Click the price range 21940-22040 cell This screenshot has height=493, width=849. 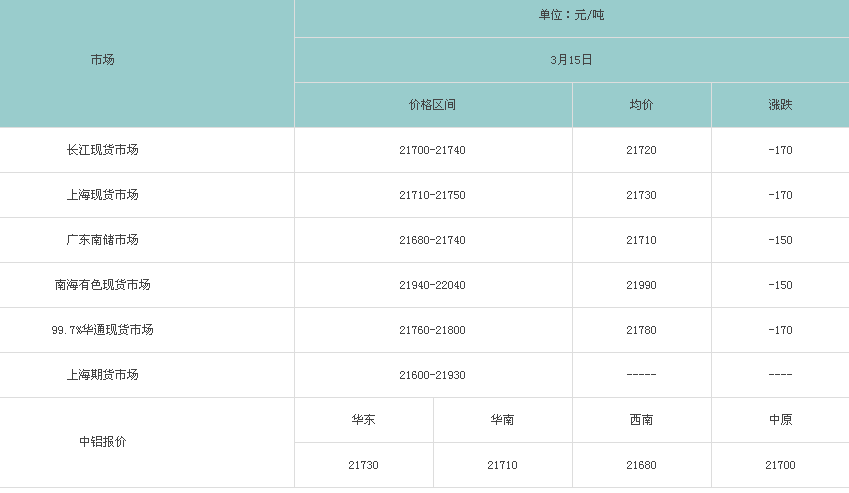[432, 285]
